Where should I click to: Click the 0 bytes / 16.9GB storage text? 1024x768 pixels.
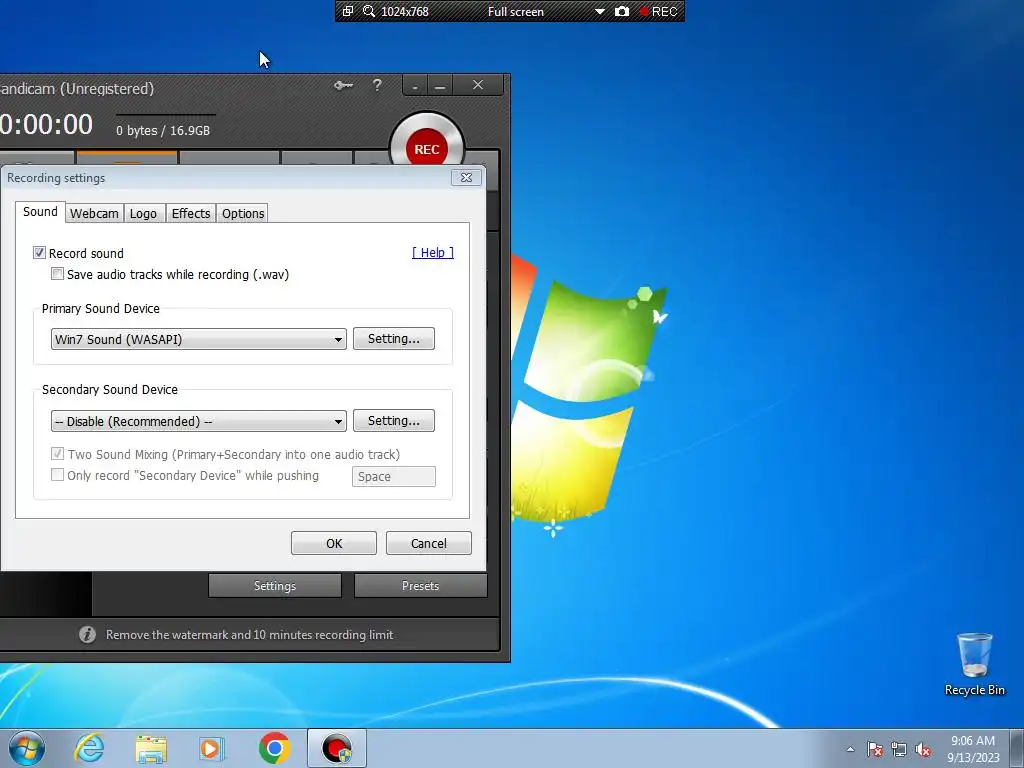(x=163, y=131)
